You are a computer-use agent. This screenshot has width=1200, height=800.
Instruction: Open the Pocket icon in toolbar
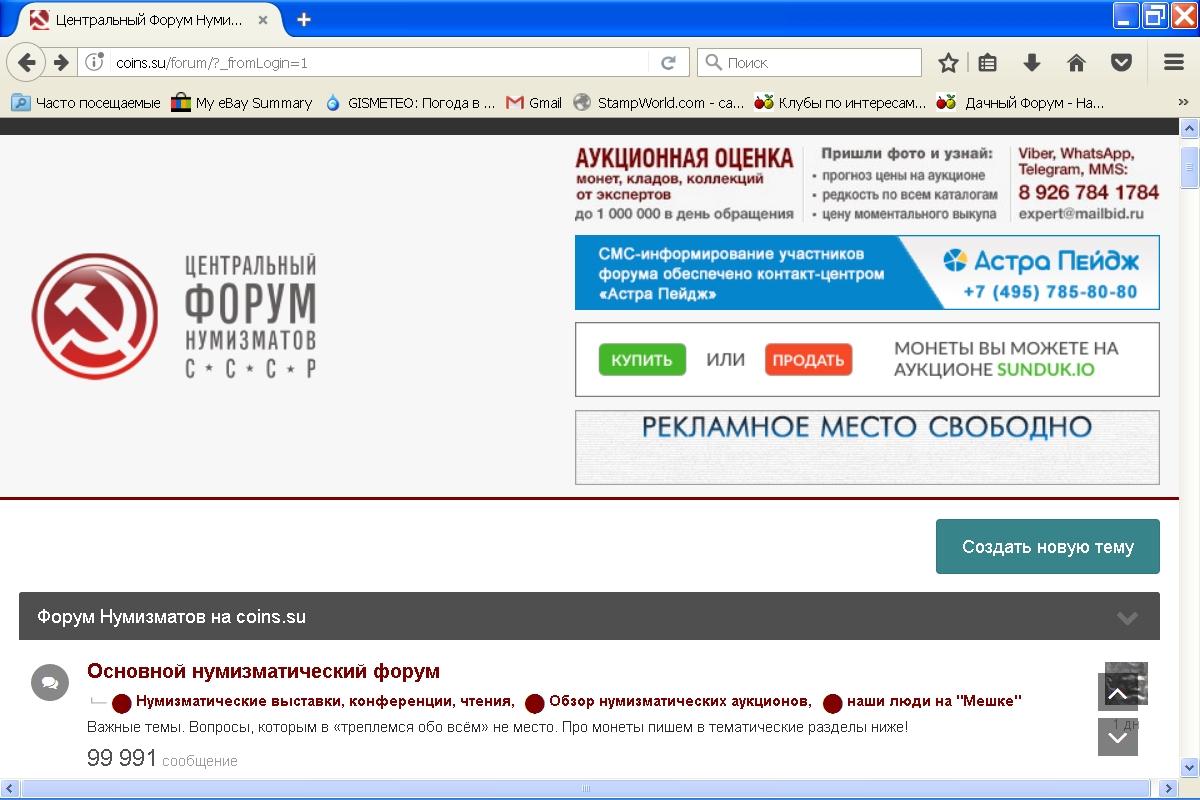[1122, 62]
